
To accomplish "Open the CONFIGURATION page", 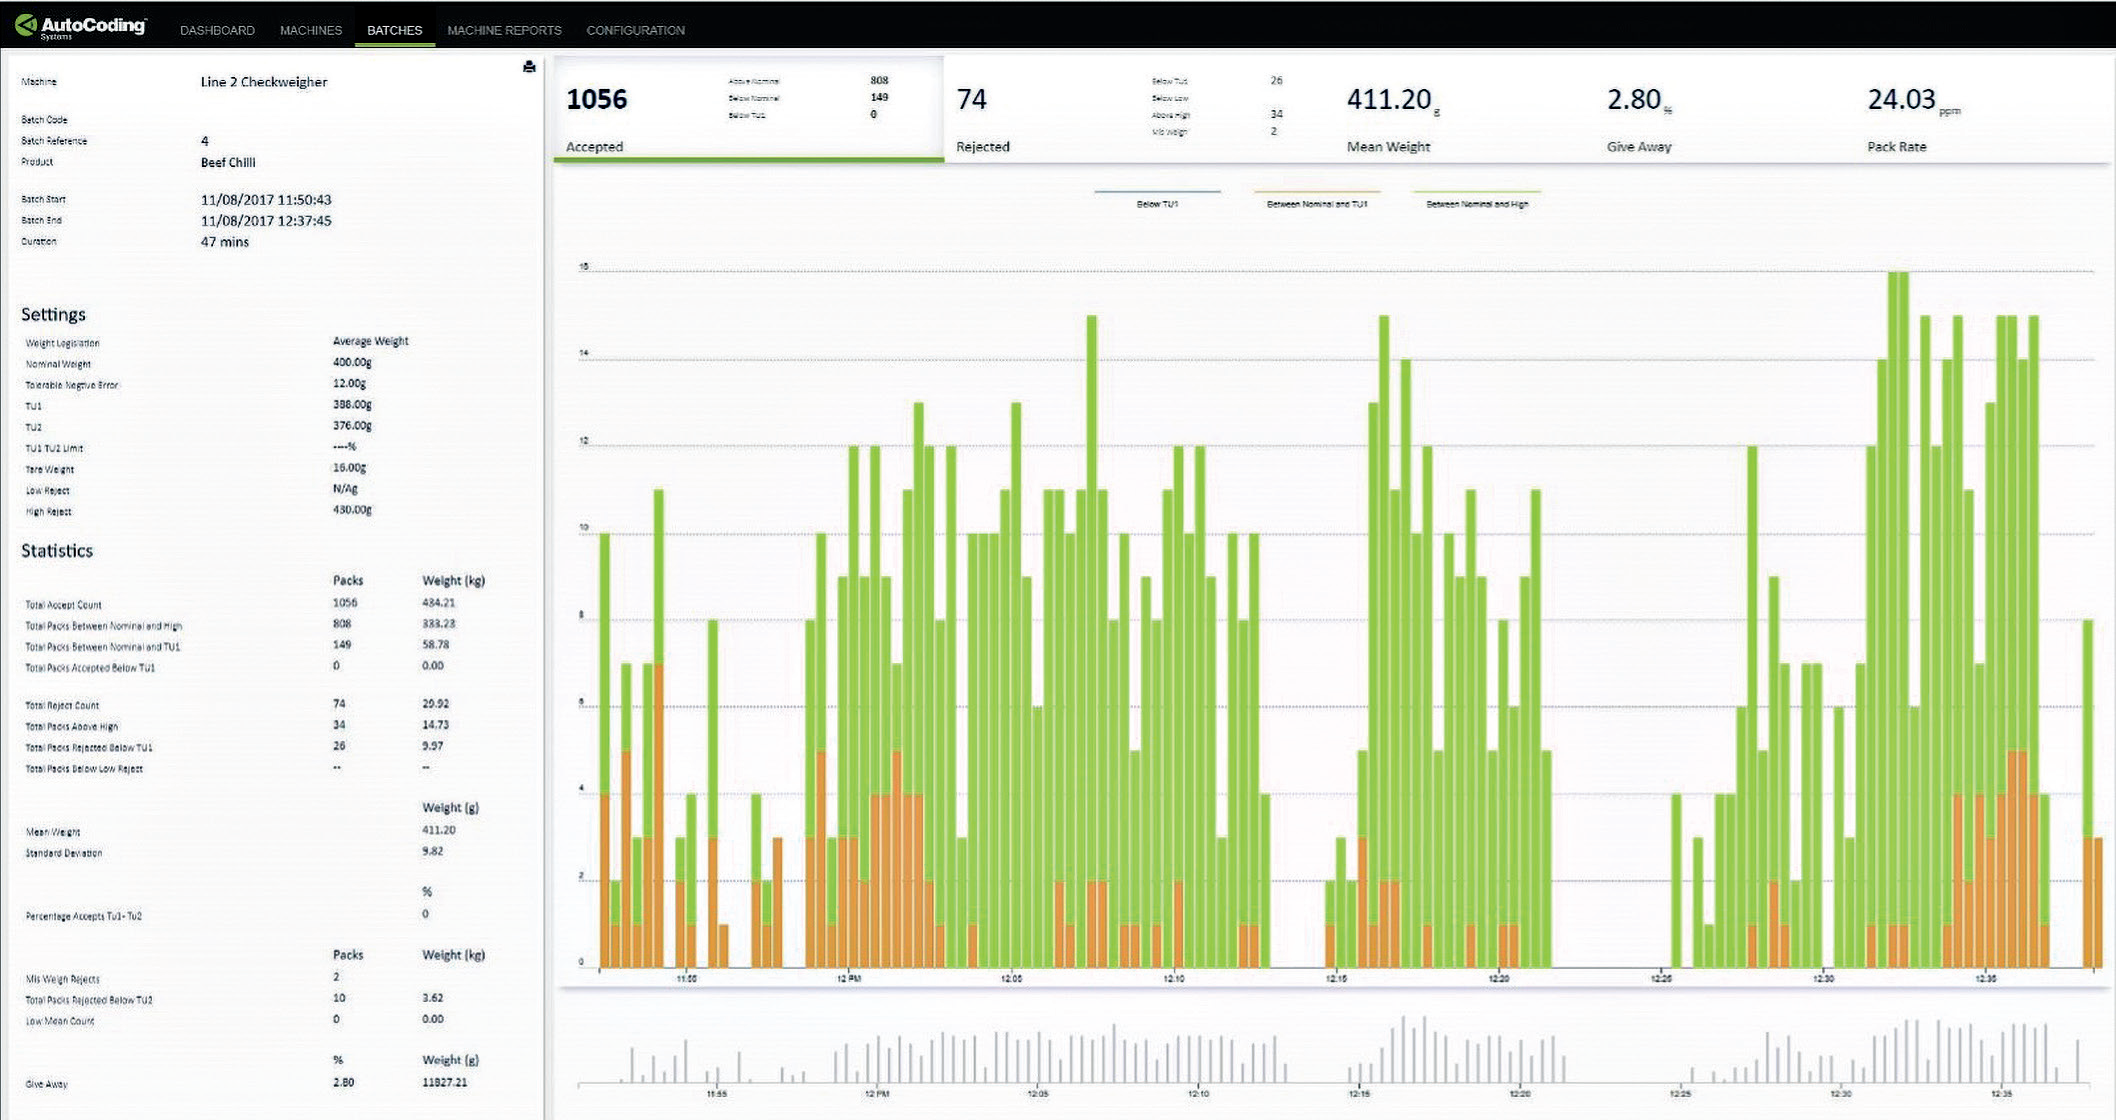I will tap(635, 30).
